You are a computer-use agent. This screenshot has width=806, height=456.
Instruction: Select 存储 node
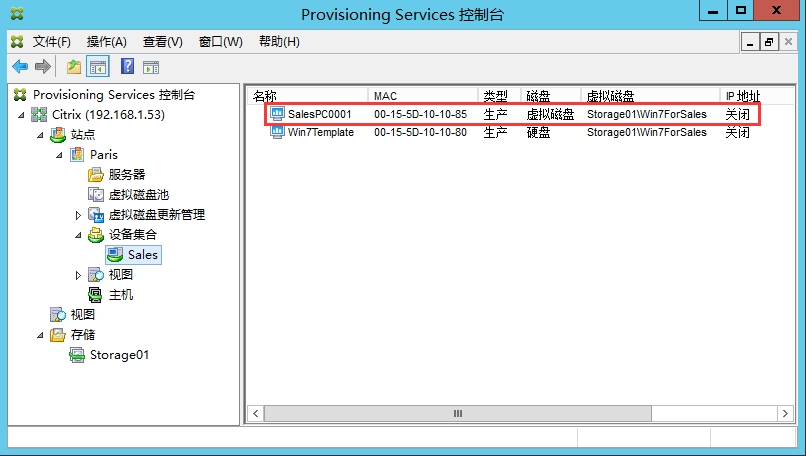click(x=83, y=335)
